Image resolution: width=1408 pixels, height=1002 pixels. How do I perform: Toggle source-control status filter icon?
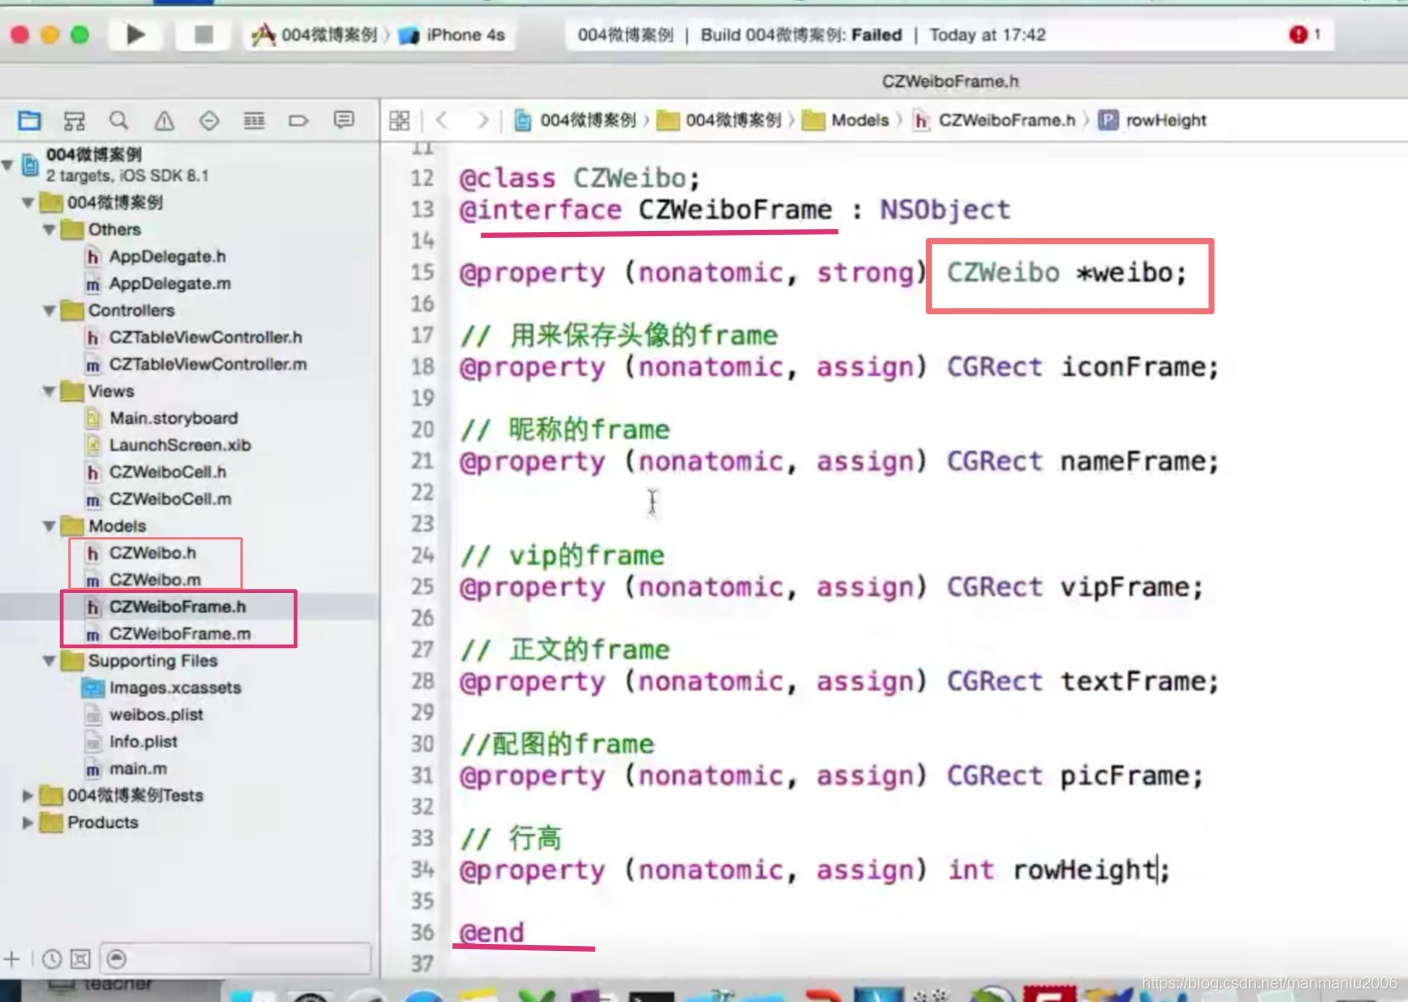(x=81, y=959)
